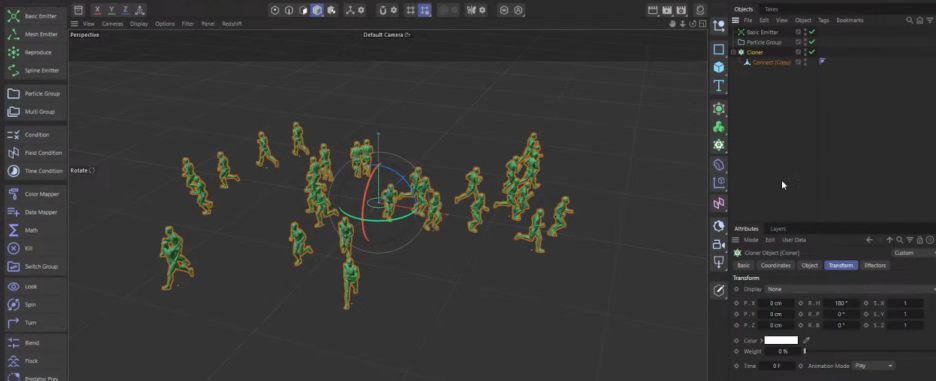Viewport: 936px width, 381px height.
Task: Select the blue Cube primitive icon
Action: pyautogui.click(x=719, y=67)
